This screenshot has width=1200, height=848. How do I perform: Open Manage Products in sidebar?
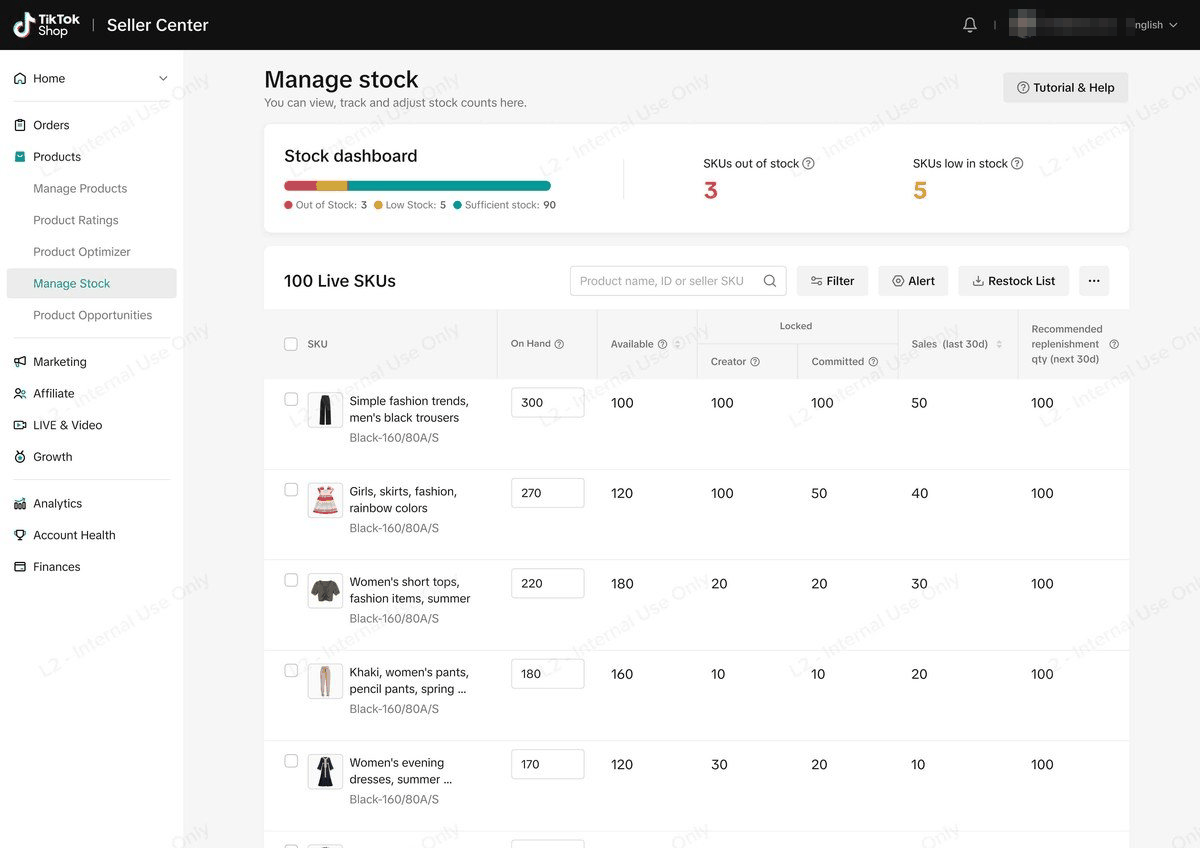80,188
